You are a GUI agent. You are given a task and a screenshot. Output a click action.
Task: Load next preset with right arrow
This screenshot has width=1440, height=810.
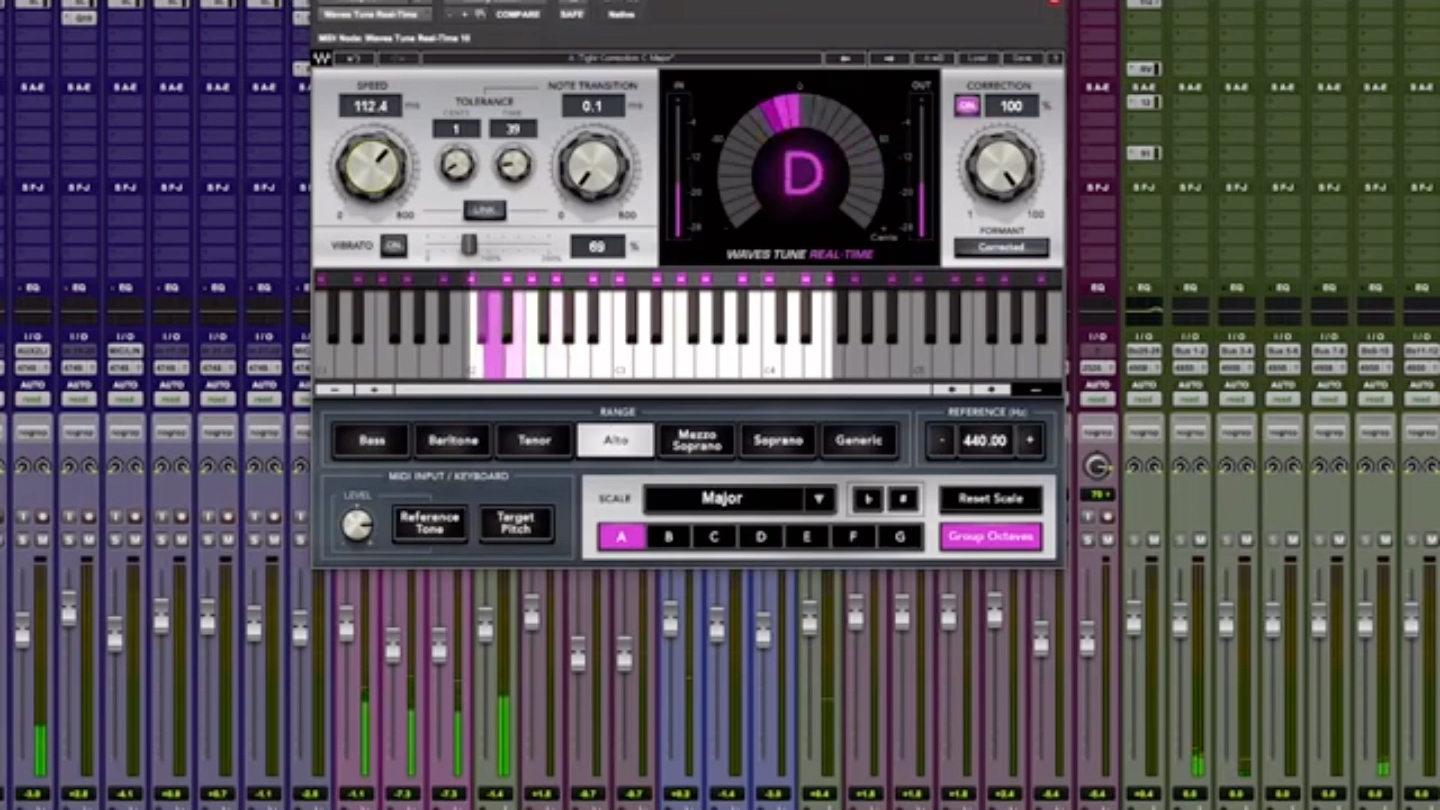(x=889, y=58)
